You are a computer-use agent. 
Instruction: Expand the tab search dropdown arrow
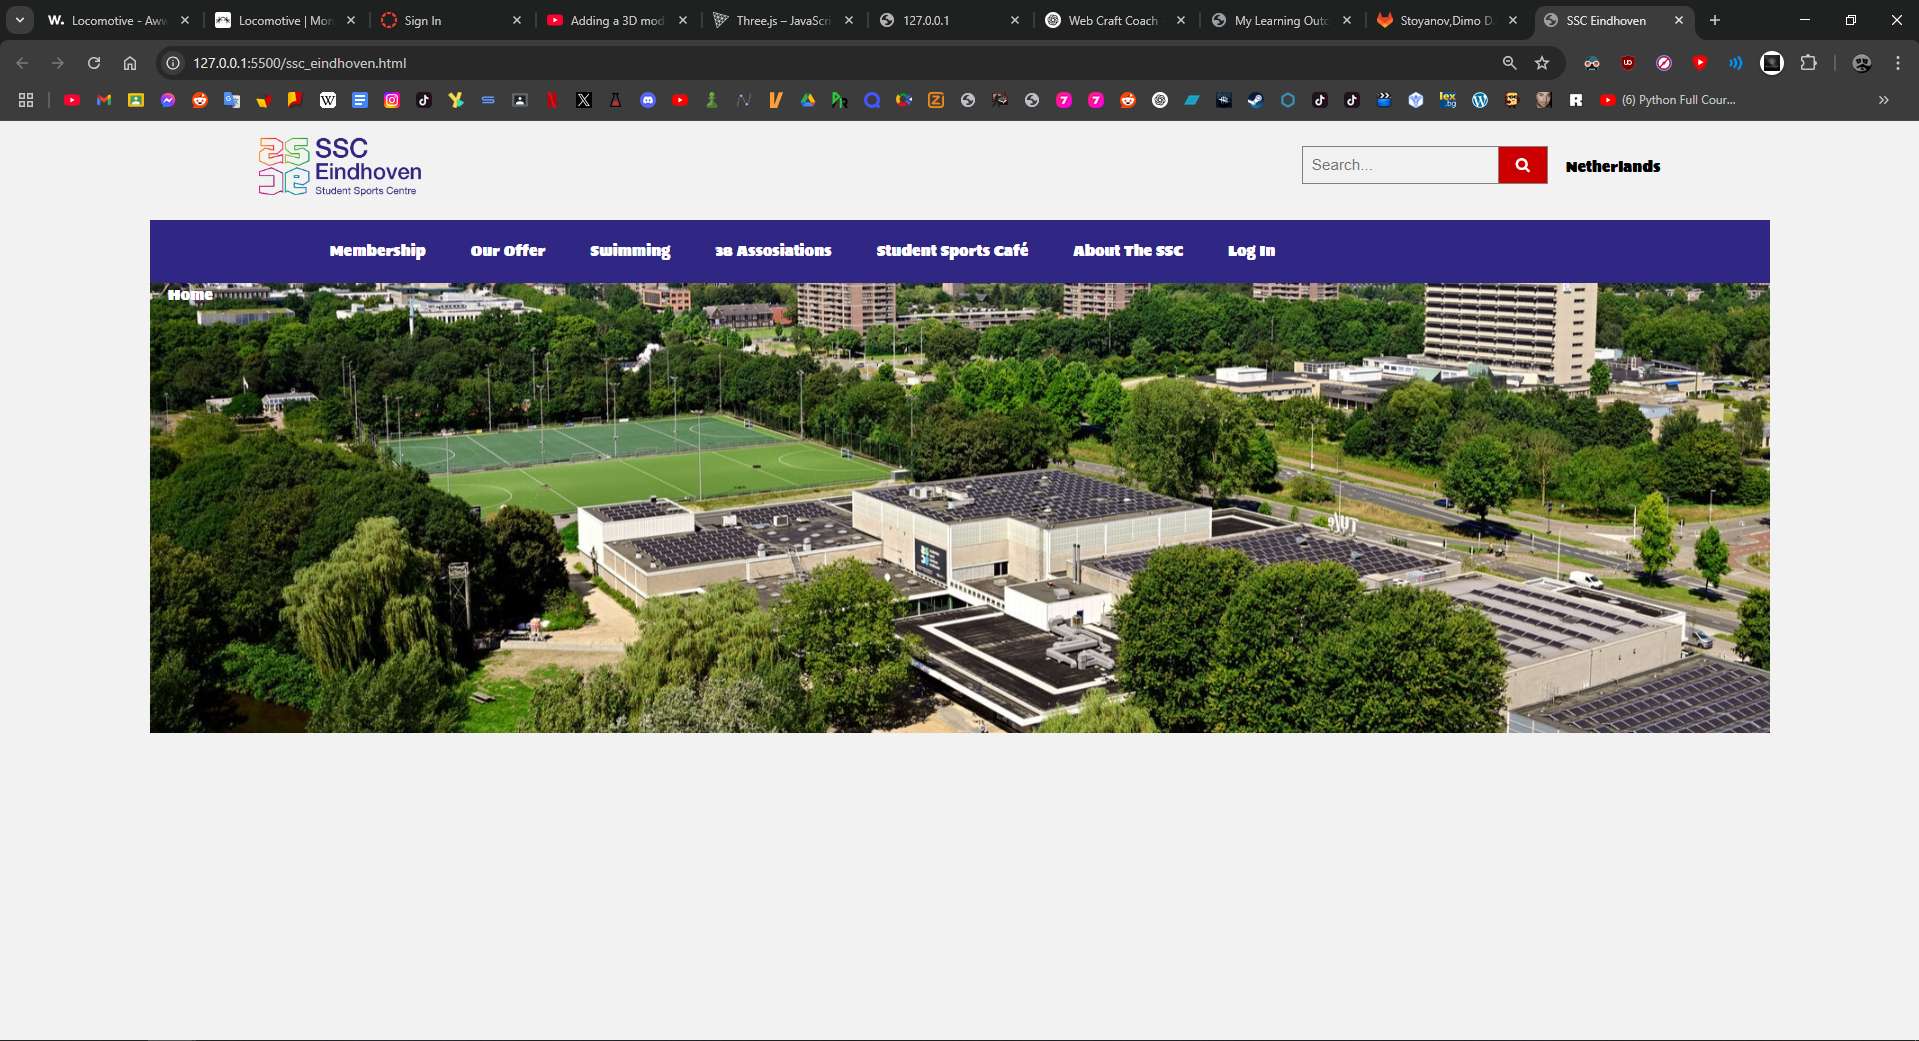coord(20,20)
